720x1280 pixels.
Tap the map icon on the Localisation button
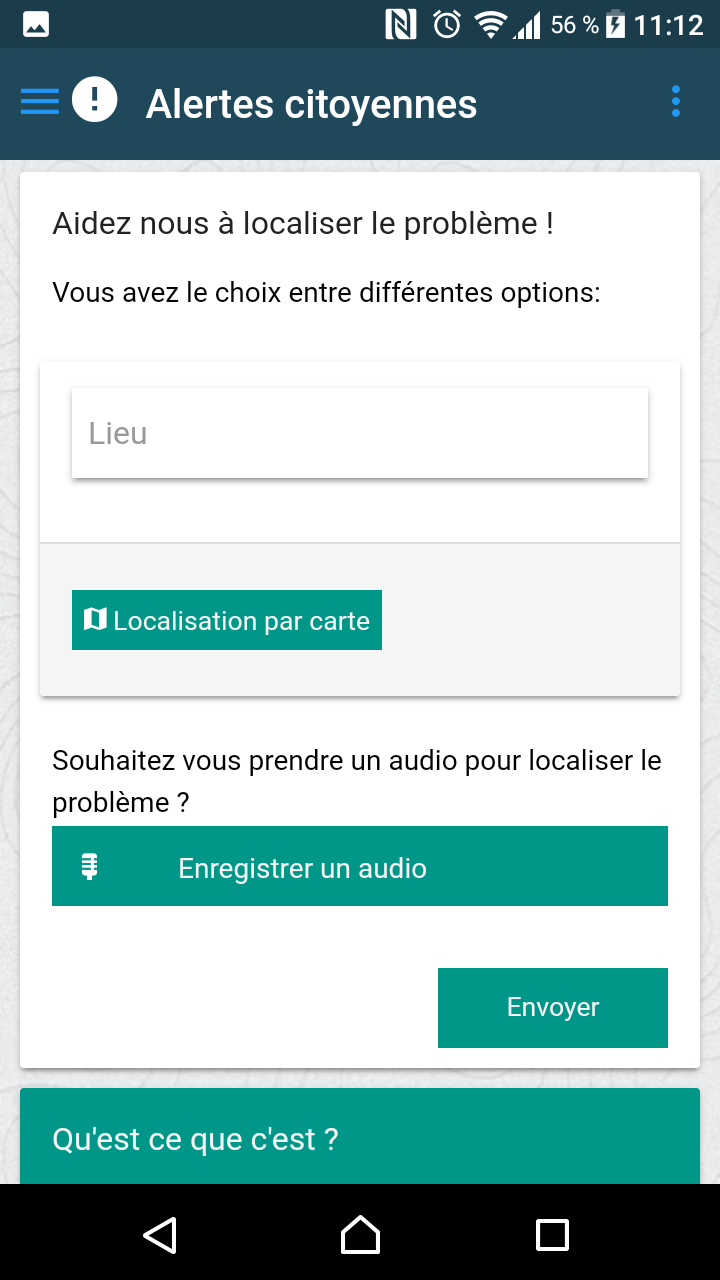(x=95, y=620)
